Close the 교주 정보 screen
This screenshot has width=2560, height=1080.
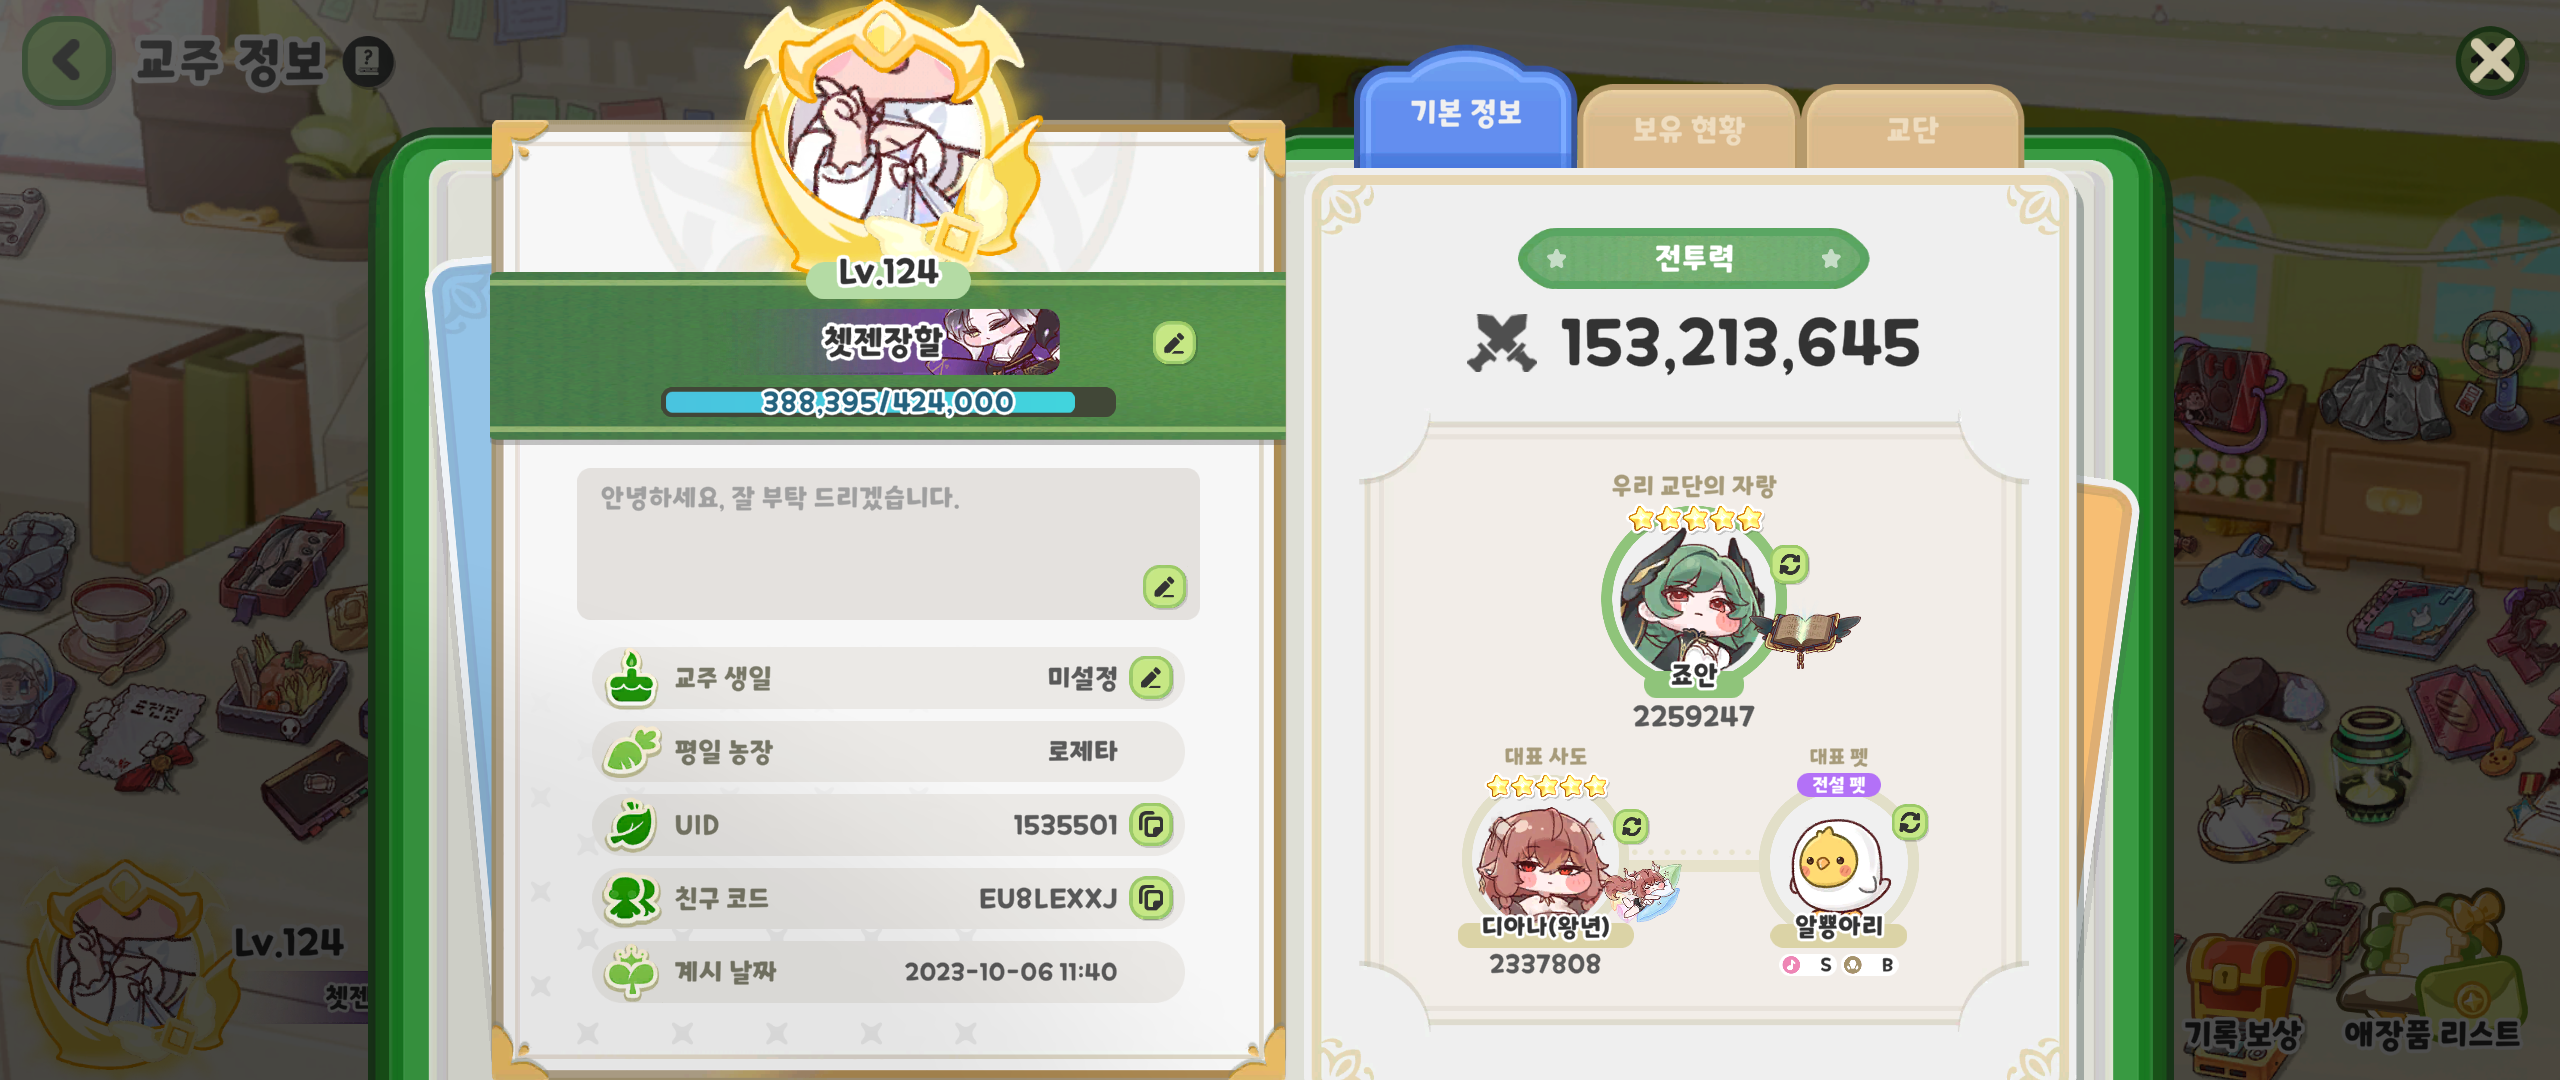[2492, 62]
